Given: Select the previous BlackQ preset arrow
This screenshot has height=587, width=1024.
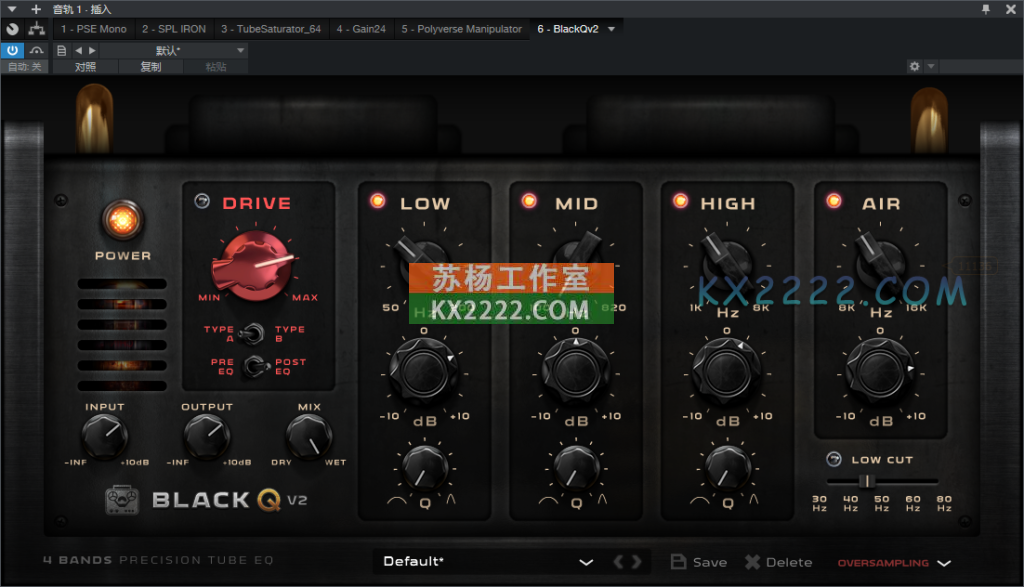Looking at the screenshot, I should point(618,562).
